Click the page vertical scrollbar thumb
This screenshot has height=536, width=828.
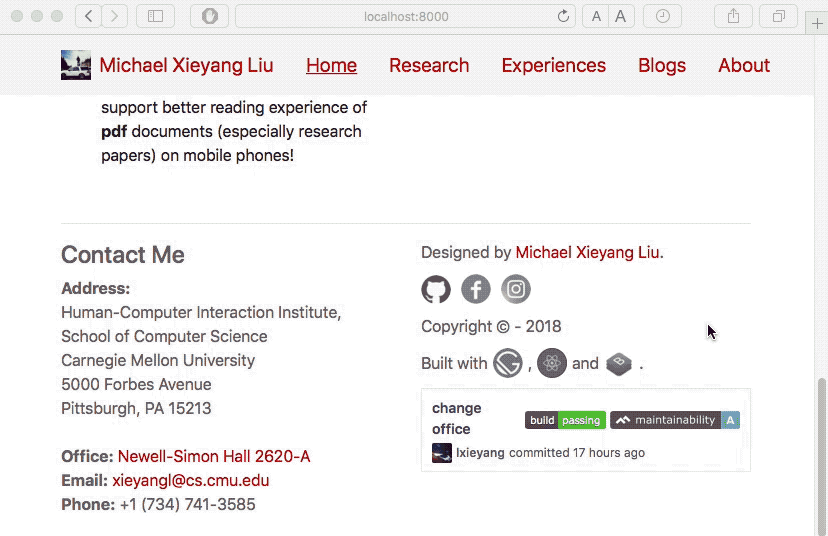[822, 457]
